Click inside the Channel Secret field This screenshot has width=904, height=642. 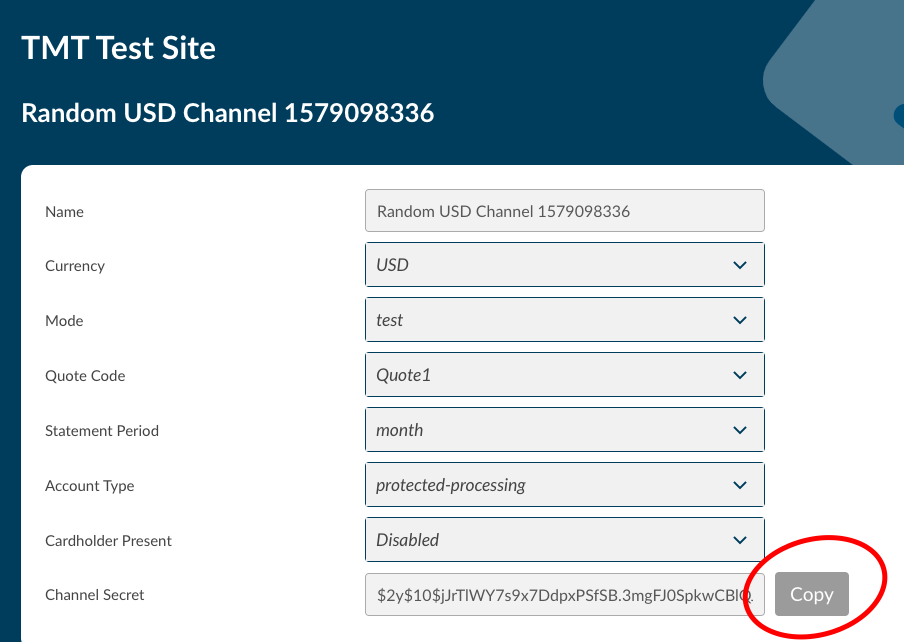click(x=564, y=595)
